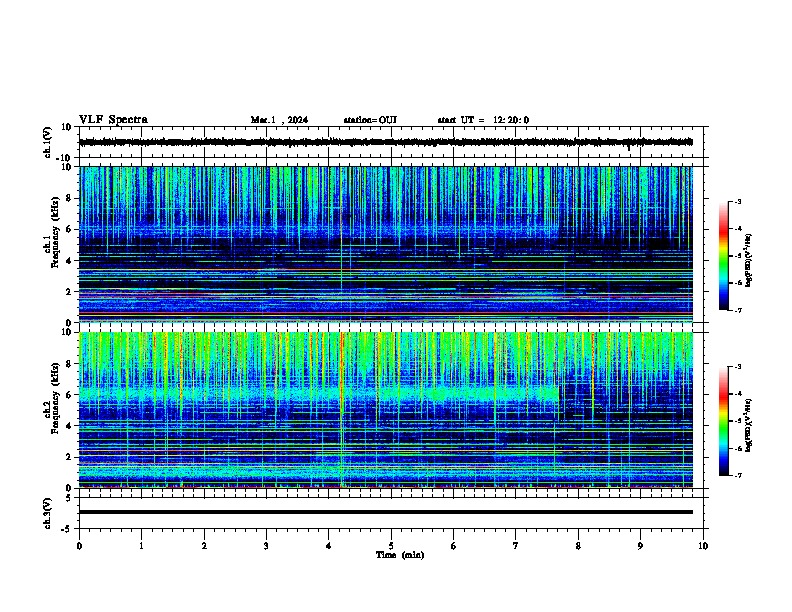Viewport: 792px width, 612px height.
Task: Click the ch.1 "Frequency (kHz)" axis label
Action: [55, 232]
